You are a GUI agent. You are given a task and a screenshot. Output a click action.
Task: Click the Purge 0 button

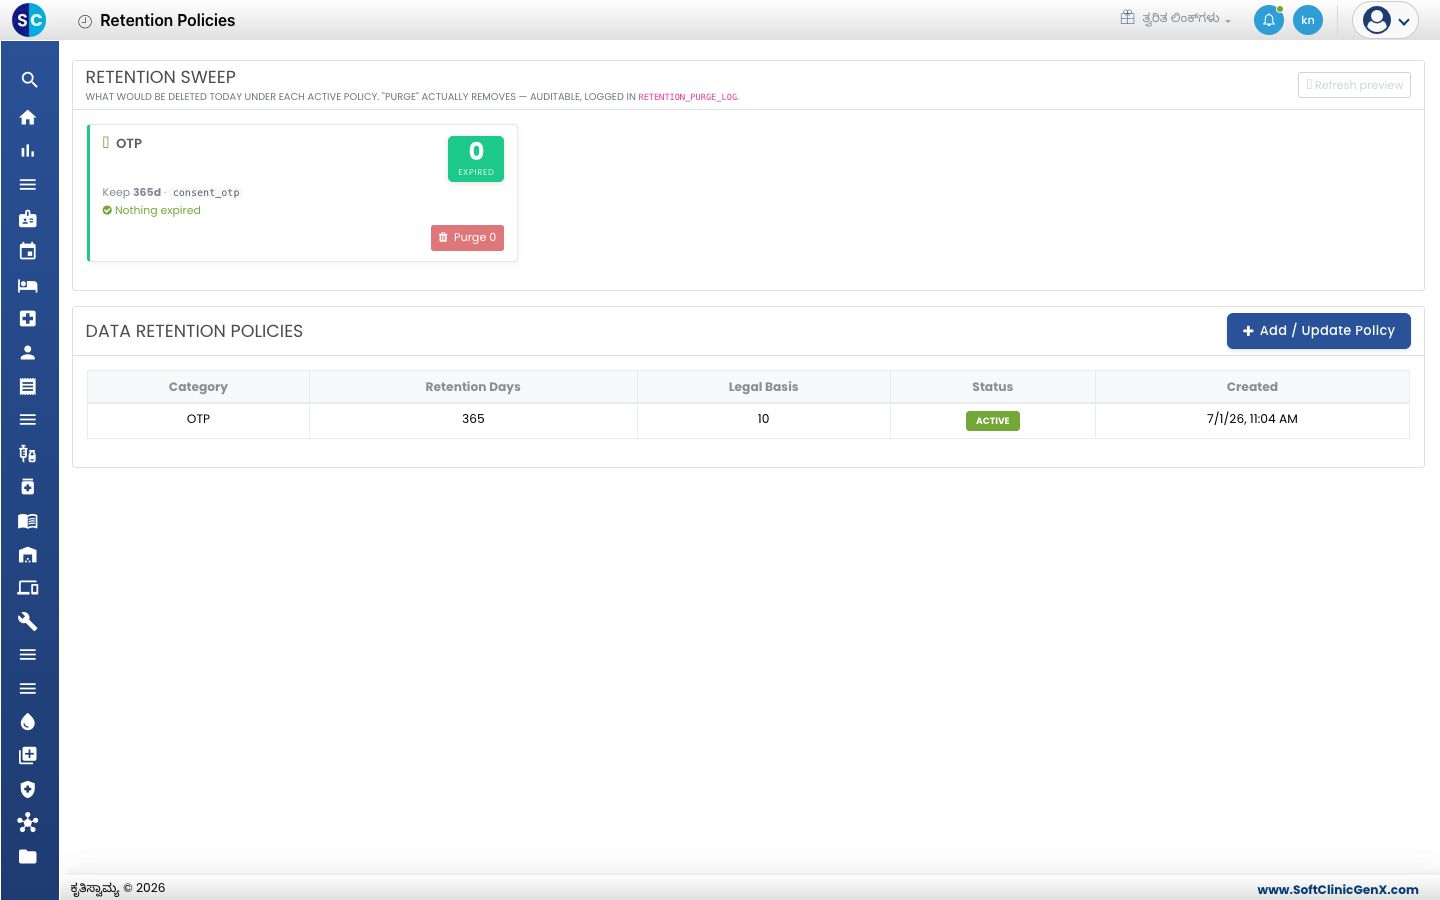coord(467,238)
